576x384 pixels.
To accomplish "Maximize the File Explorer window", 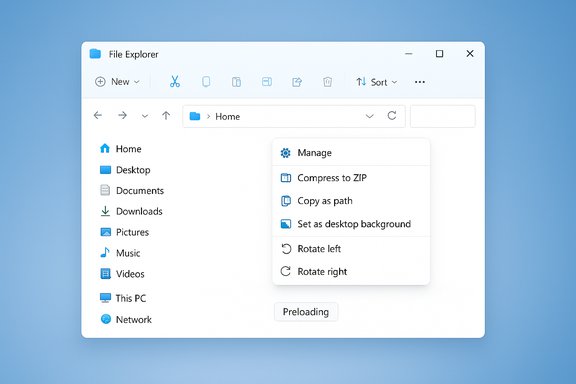I will 439,54.
